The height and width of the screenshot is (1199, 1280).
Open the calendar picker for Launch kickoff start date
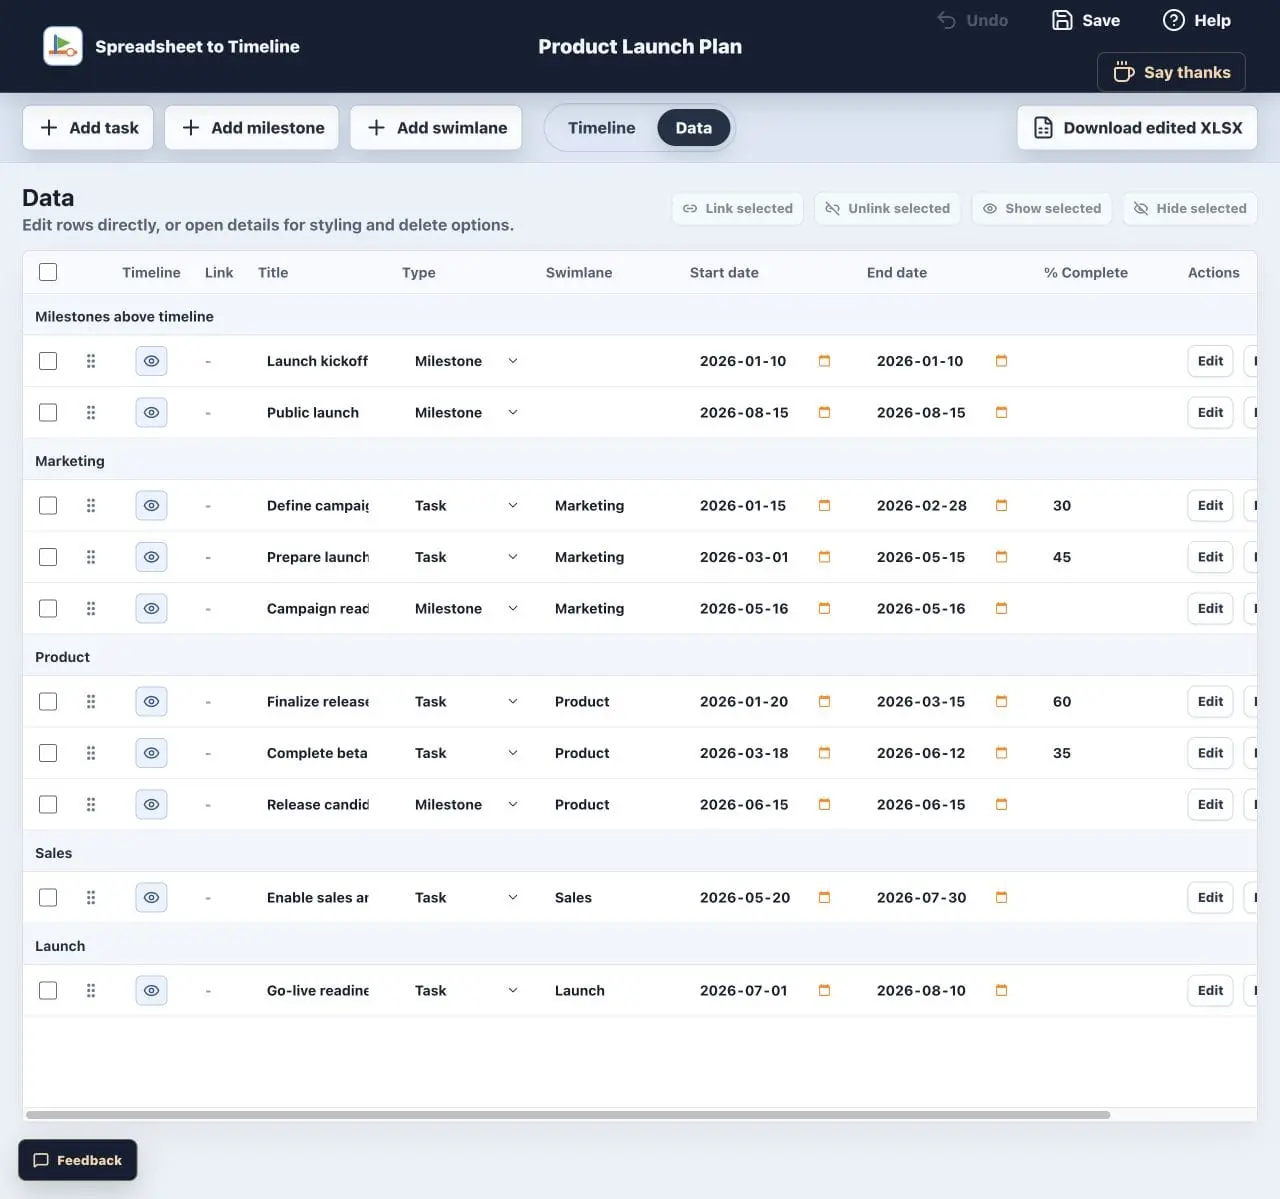coord(824,361)
